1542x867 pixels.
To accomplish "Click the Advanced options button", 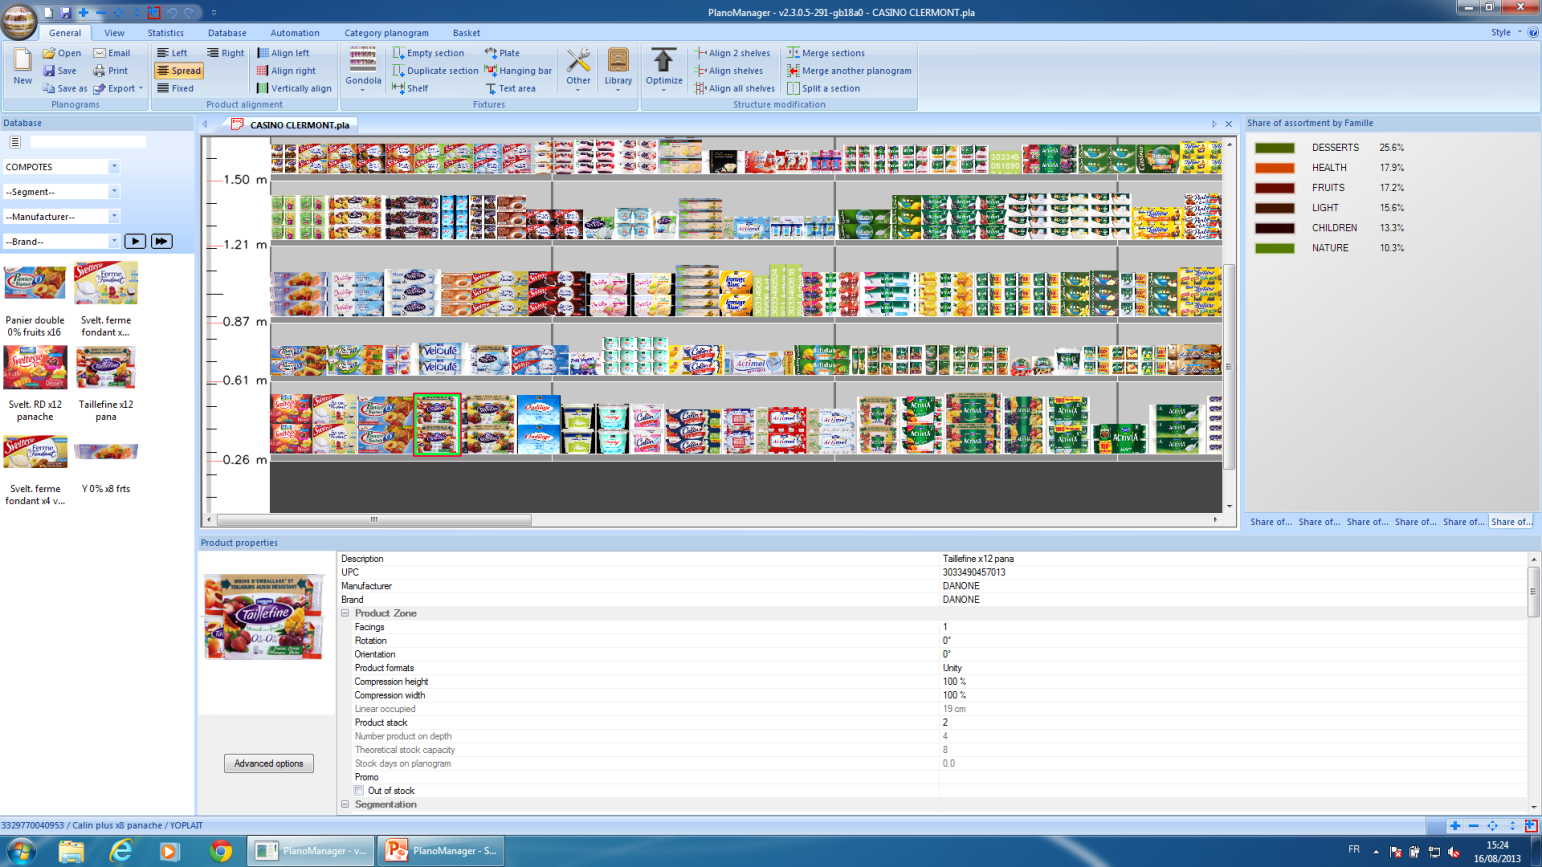I will [x=269, y=764].
